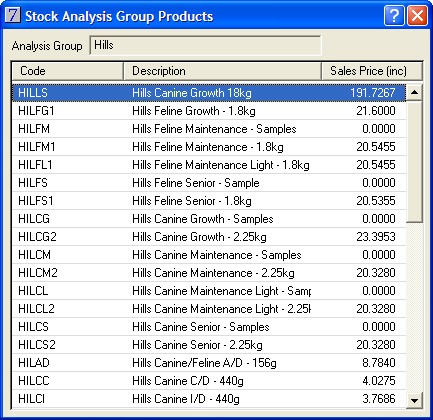
Task: Click description Hills Feline Maintenance Light - 1.8kg
Action: (221, 165)
